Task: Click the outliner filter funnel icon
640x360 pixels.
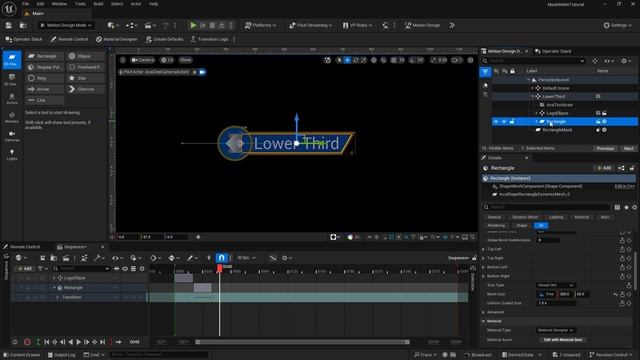Action: coord(485,72)
